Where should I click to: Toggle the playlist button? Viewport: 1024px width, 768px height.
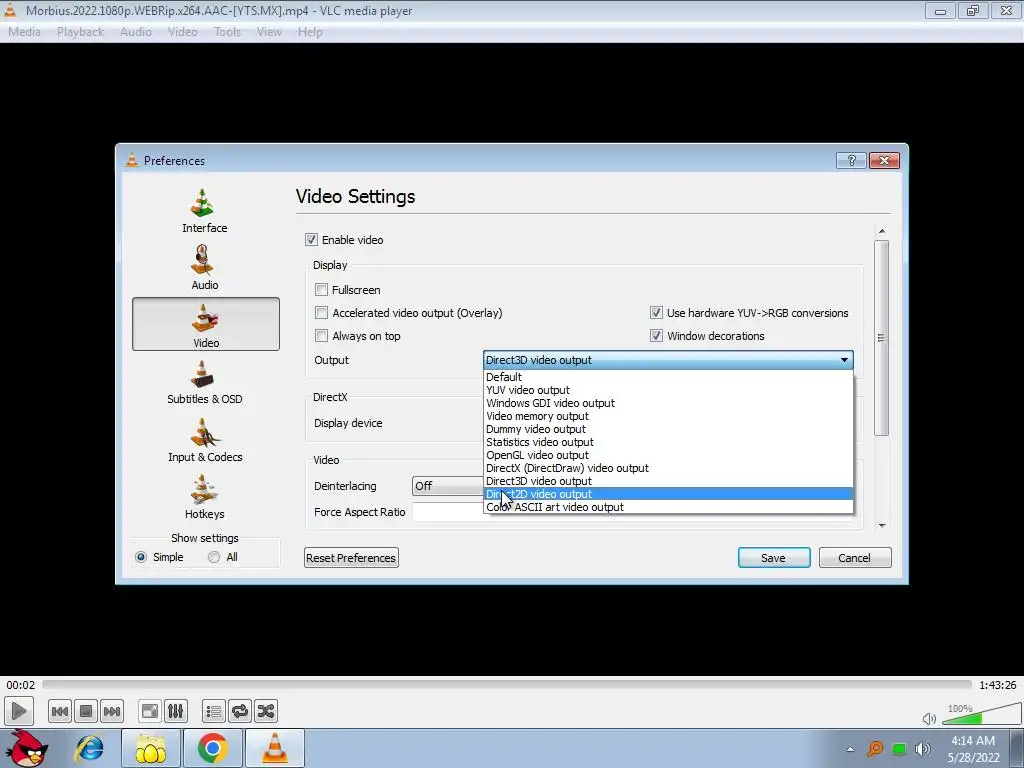click(x=214, y=711)
